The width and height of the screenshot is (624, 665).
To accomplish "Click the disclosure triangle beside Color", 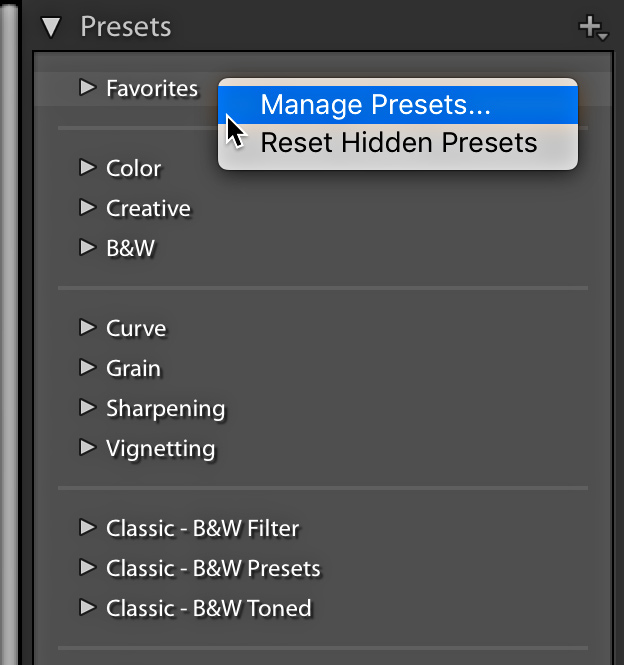I will (87, 168).
